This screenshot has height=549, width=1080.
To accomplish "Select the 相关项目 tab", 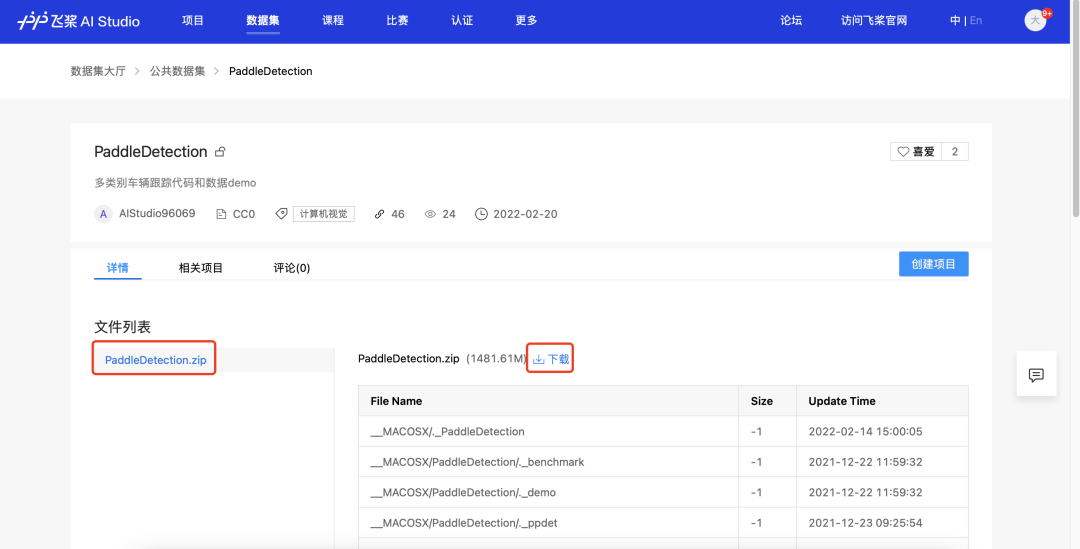I will [x=200, y=268].
